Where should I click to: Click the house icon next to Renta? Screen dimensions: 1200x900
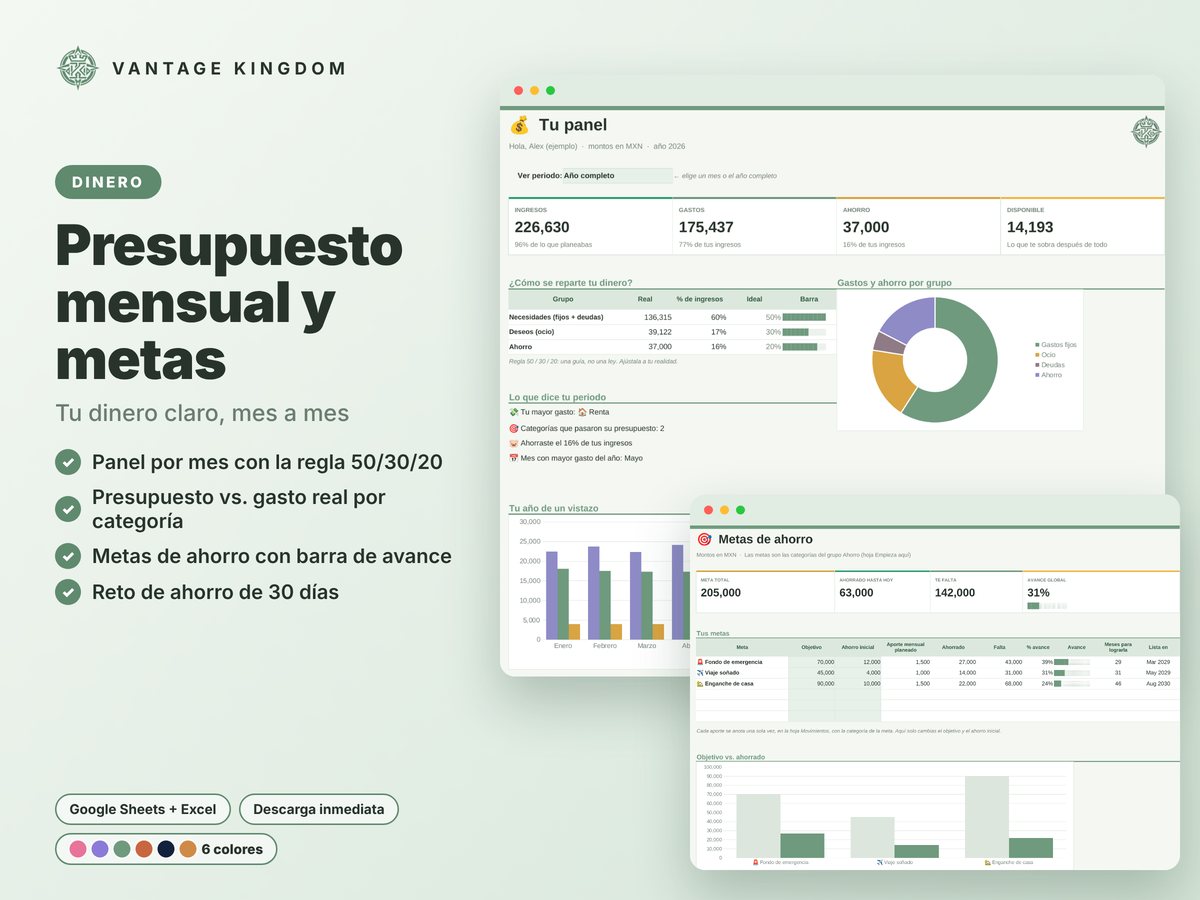(x=582, y=412)
